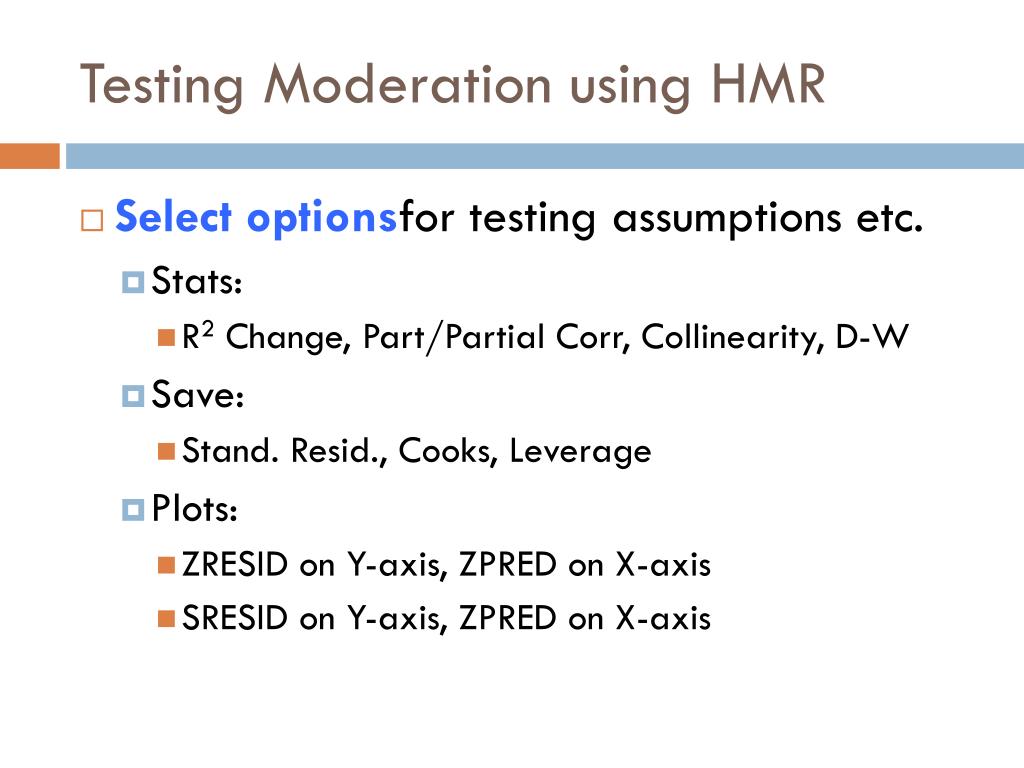Click the orange accent block beside the divider
1024x768 pixels.
(x=29, y=157)
